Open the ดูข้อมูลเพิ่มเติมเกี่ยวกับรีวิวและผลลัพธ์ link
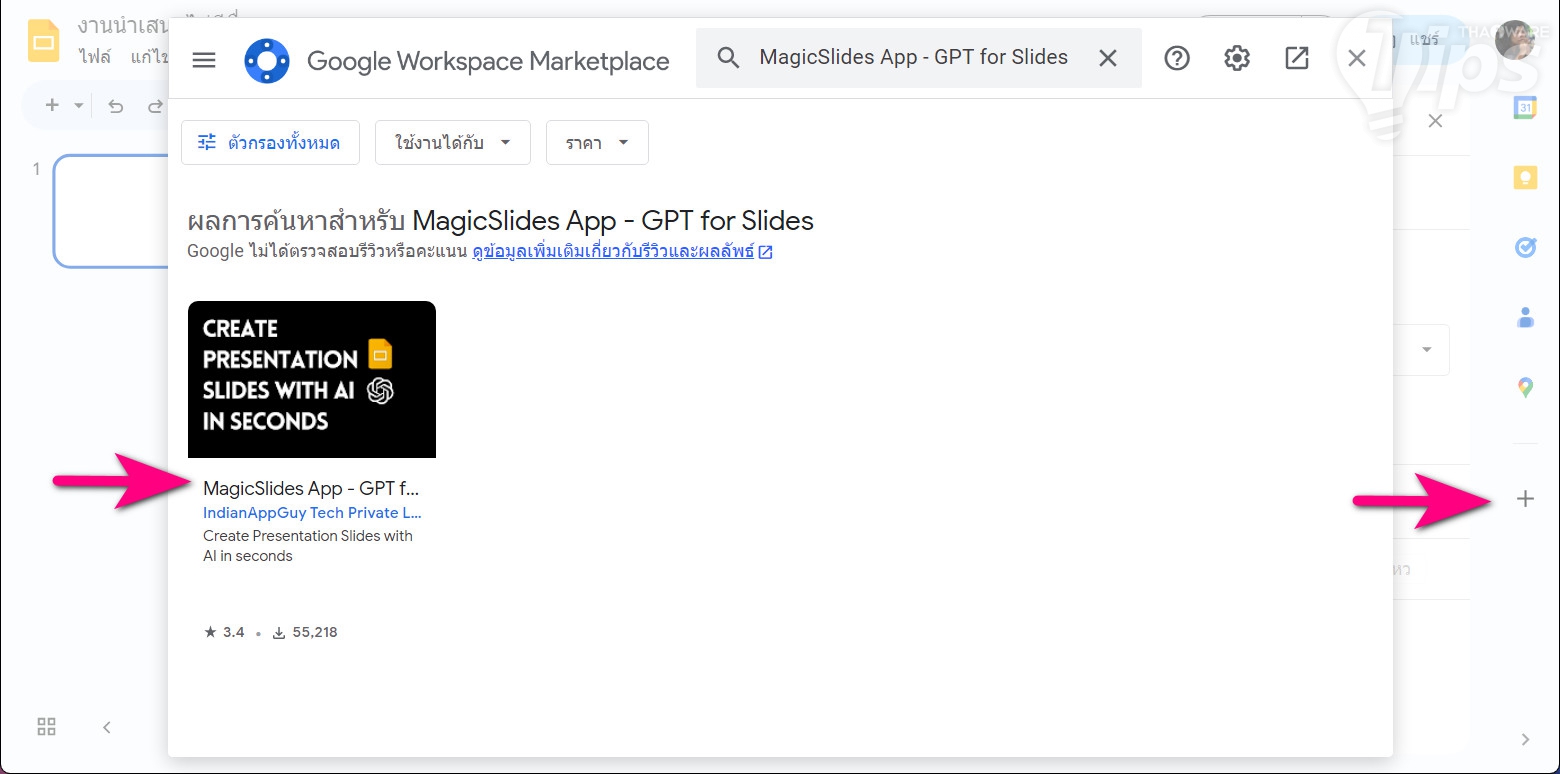Image resolution: width=1560 pixels, height=774 pixels. tap(622, 252)
